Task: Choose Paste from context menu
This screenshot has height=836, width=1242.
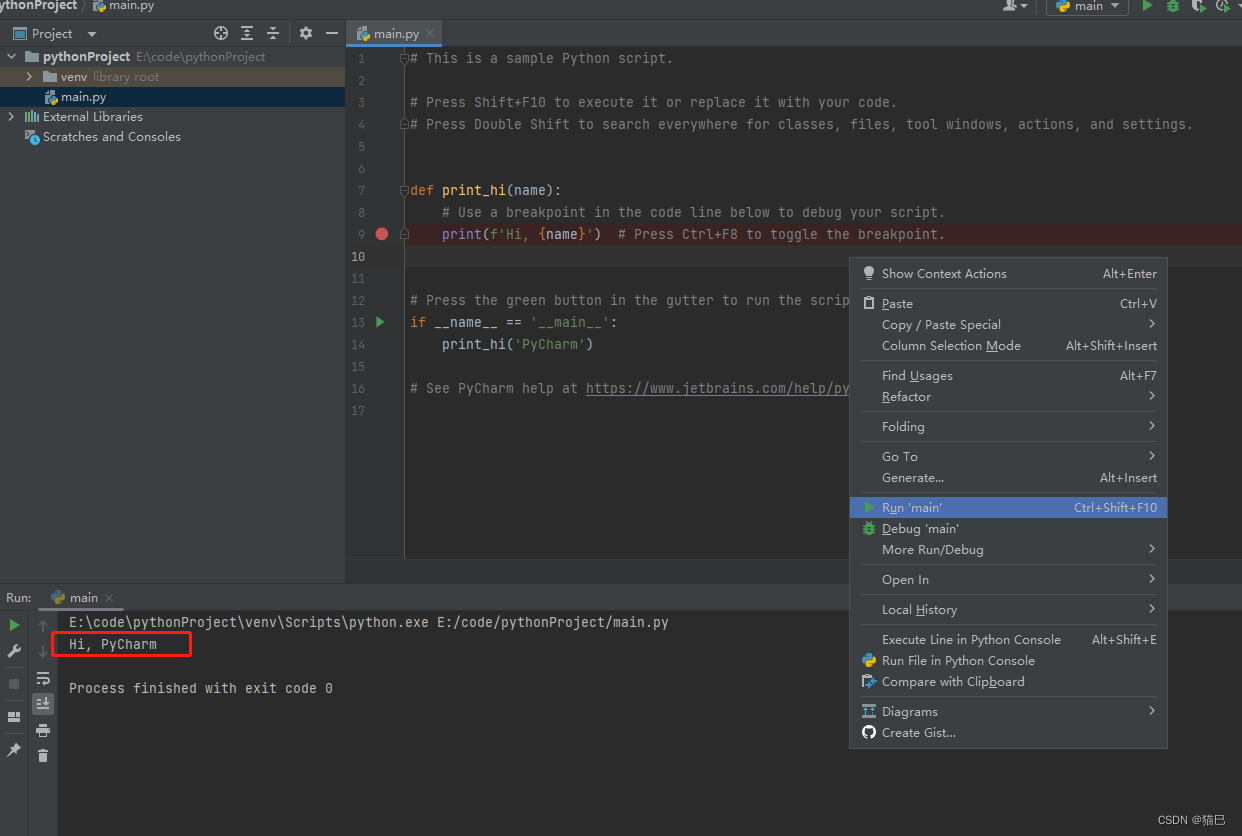Action: [1008, 303]
